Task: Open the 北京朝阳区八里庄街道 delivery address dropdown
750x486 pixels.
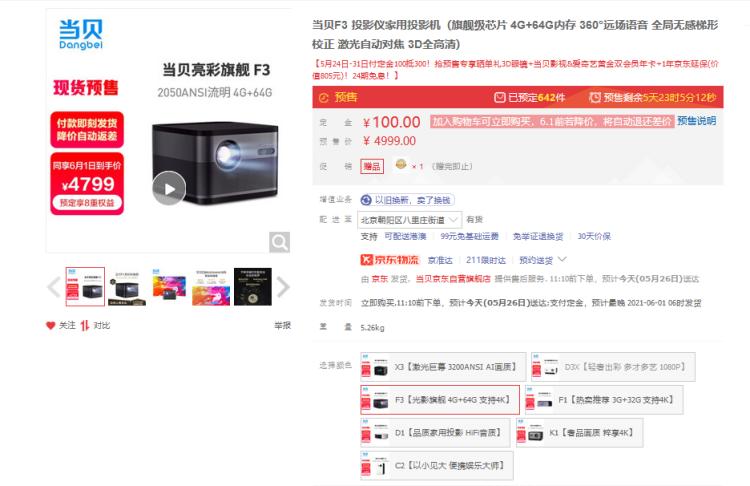Action: click(409, 220)
